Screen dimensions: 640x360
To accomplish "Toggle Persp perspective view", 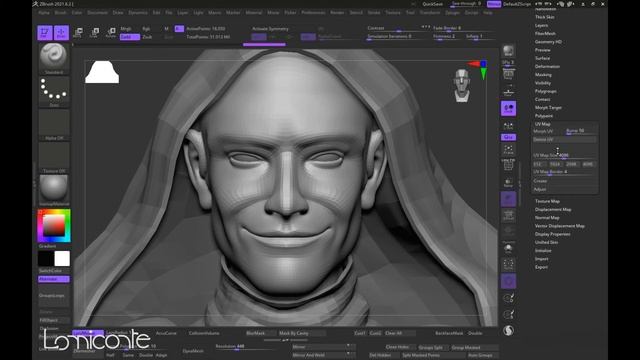I will [509, 75].
